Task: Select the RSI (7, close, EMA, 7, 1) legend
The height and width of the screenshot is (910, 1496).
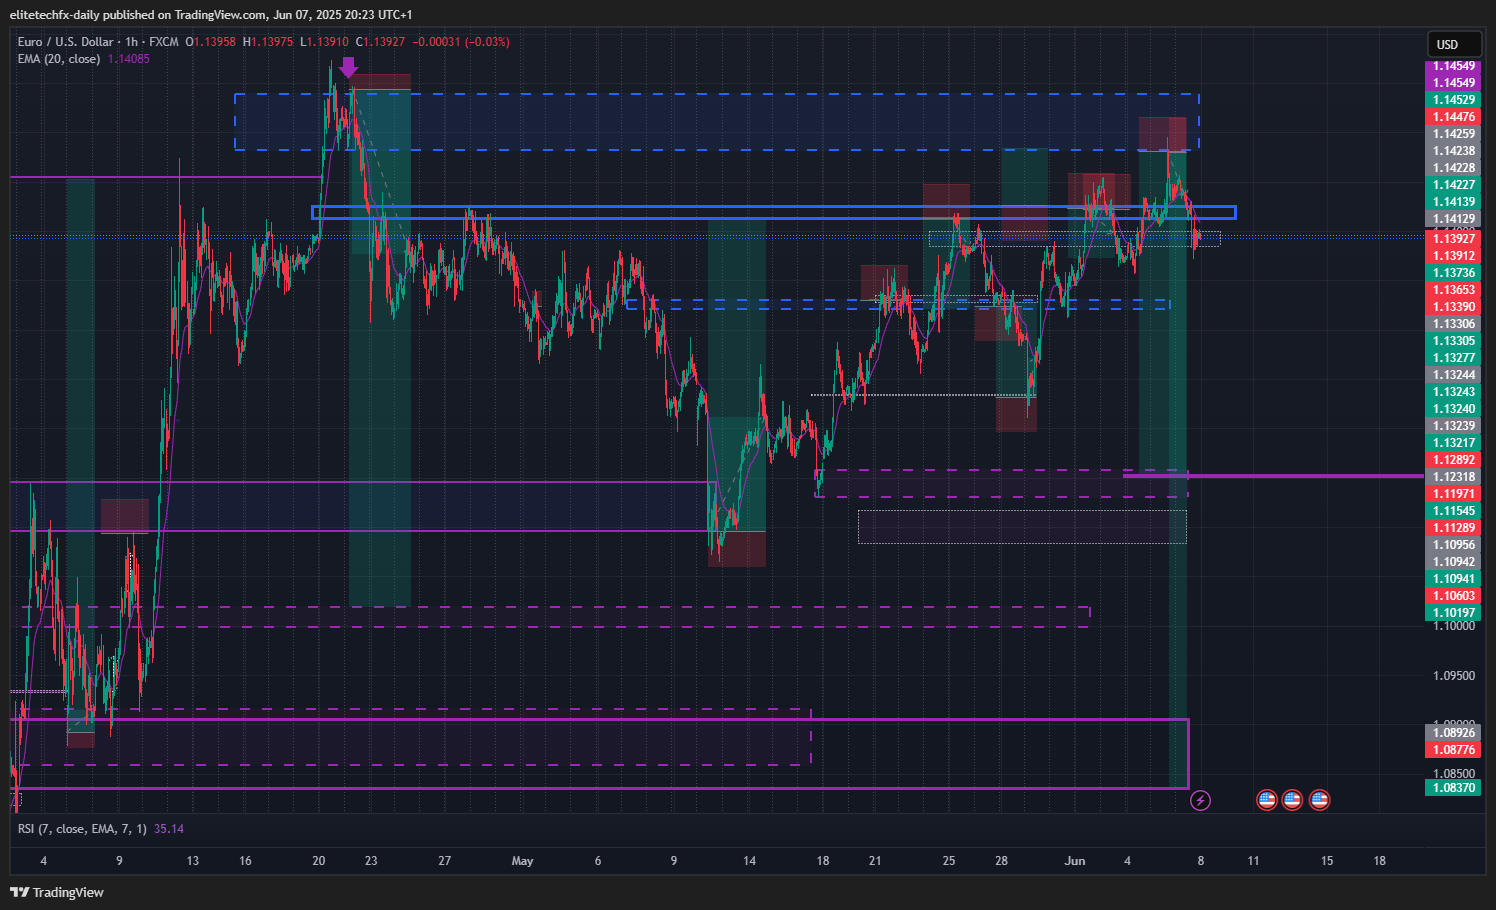Action: (x=82, y=829)
